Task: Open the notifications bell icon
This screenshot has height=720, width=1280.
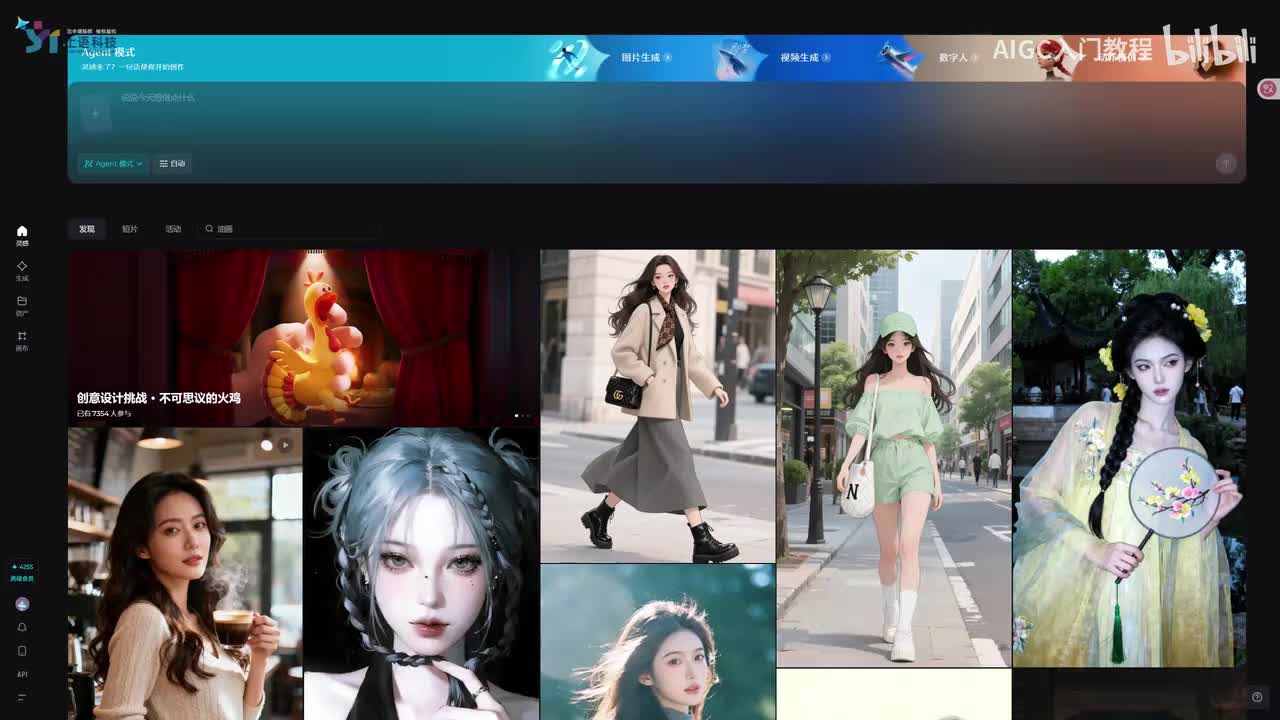Action: tap(22, 627)
